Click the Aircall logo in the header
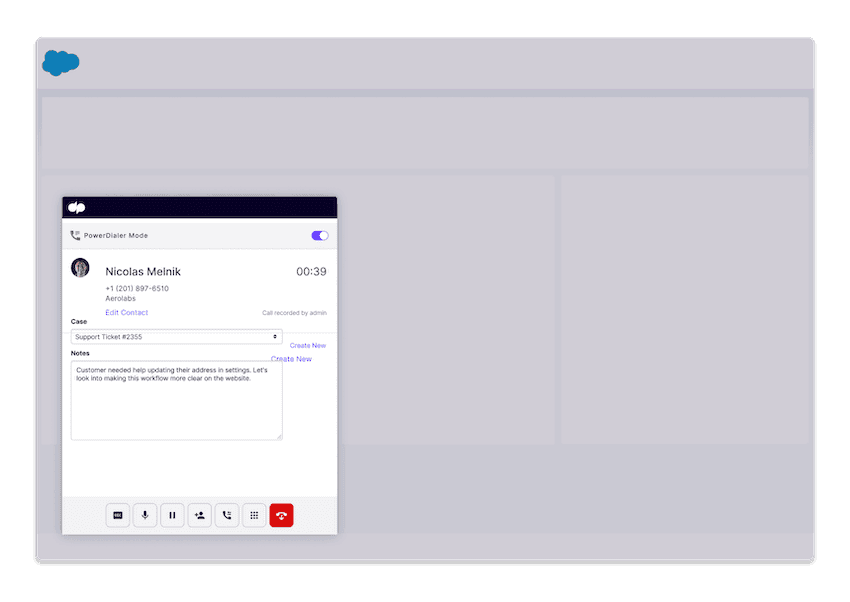 pyautogui.click(x=77, y=207)
